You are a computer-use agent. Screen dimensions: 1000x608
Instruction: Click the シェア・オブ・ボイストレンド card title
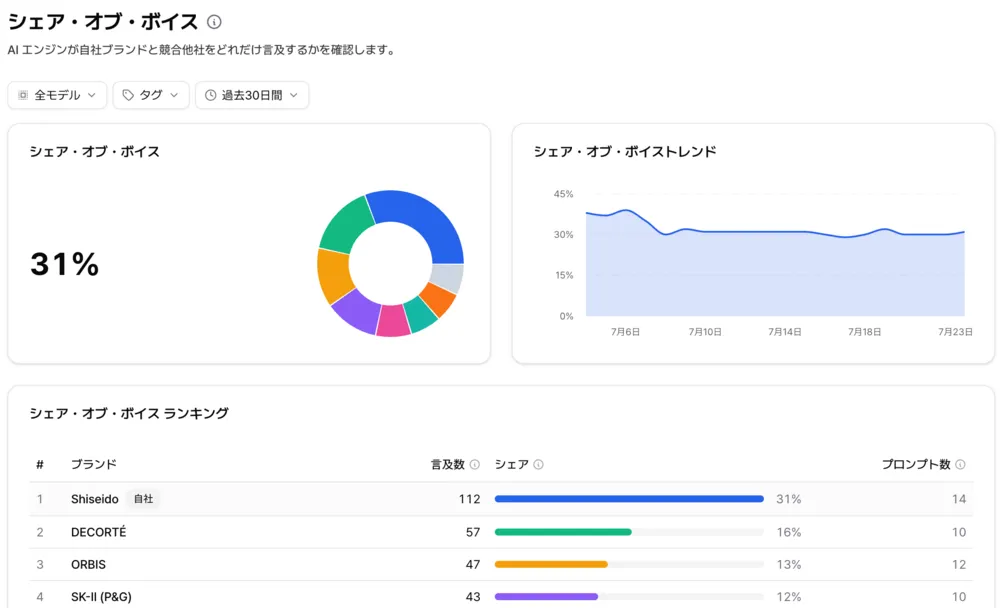625,152
